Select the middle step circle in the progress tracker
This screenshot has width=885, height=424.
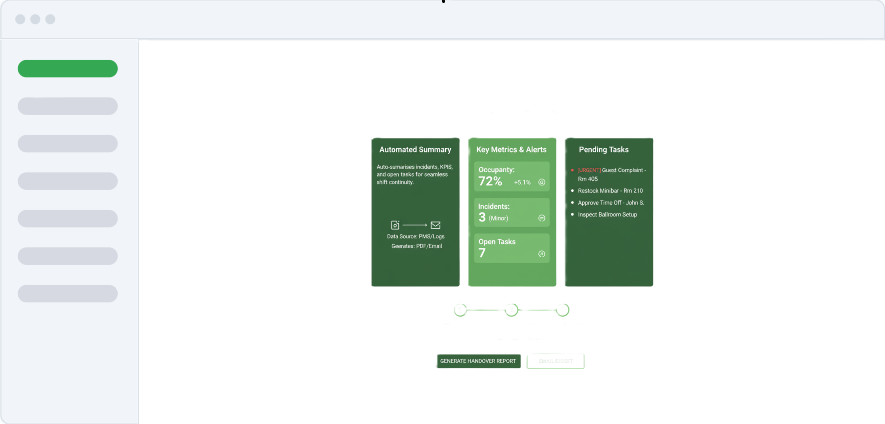point(511,310)
